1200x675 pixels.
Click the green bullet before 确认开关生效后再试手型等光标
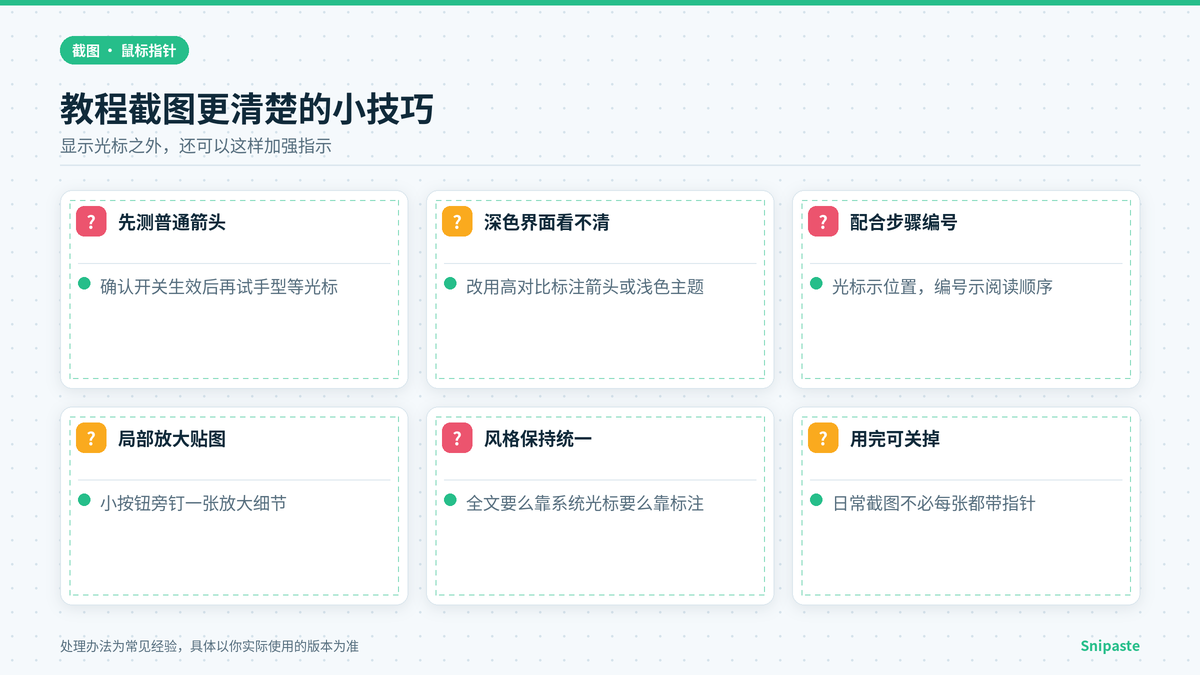(x=84, y=284)
